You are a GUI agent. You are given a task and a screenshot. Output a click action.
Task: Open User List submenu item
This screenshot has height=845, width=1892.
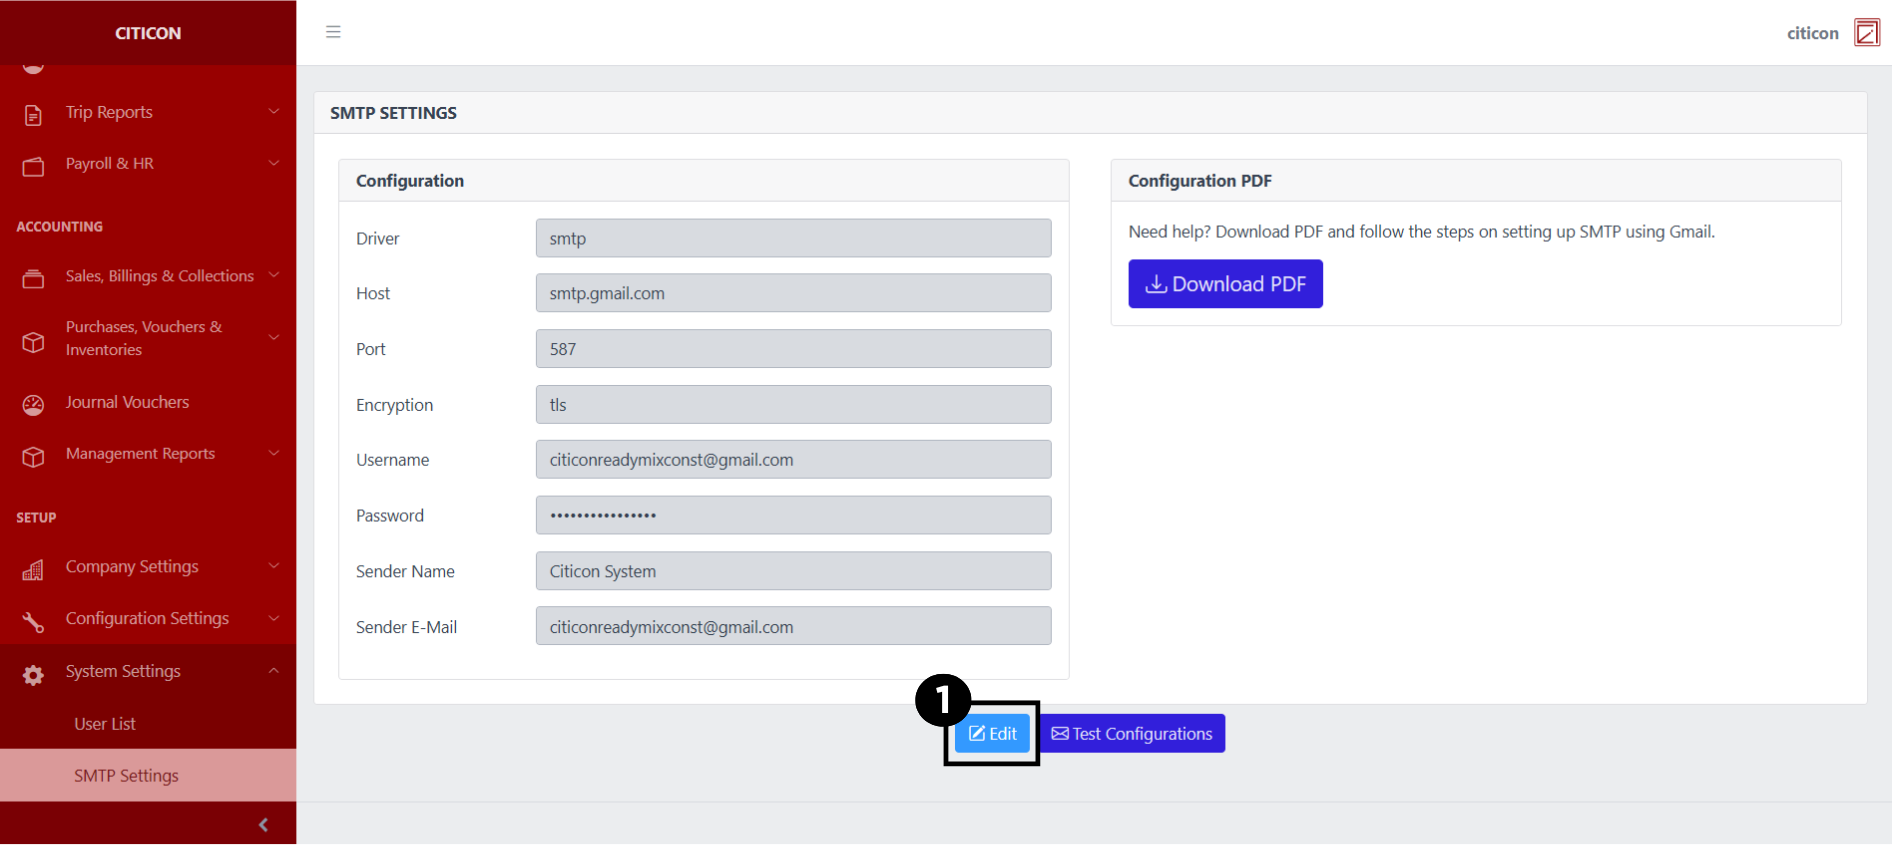[148, 723]
